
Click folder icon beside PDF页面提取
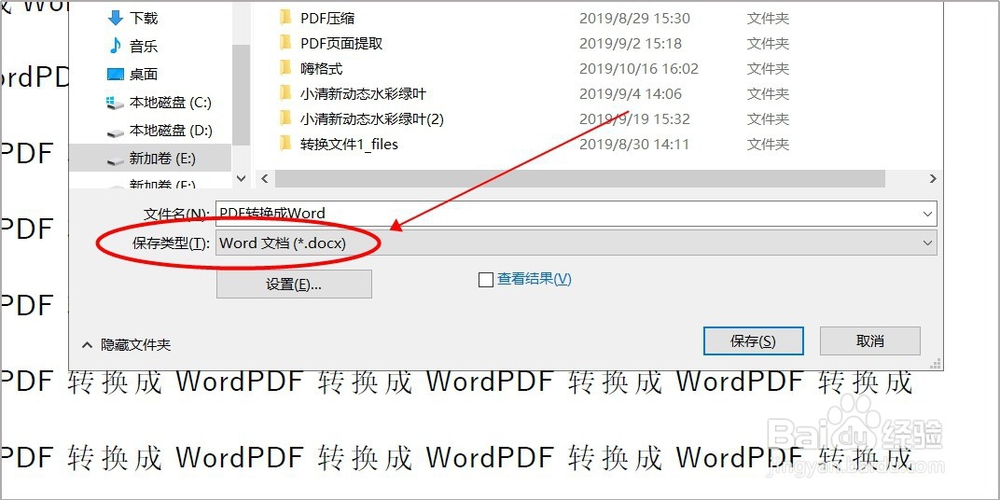coord(285,43)
